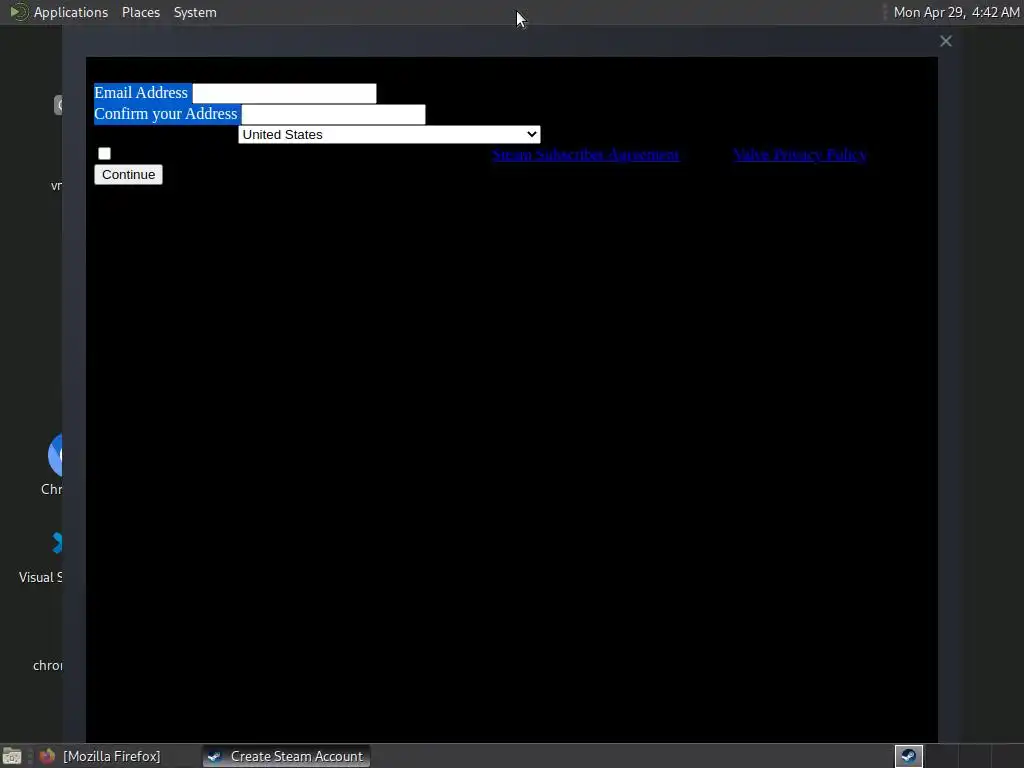Select Create Steam Account taskbar entry

(x=286, y=756)
